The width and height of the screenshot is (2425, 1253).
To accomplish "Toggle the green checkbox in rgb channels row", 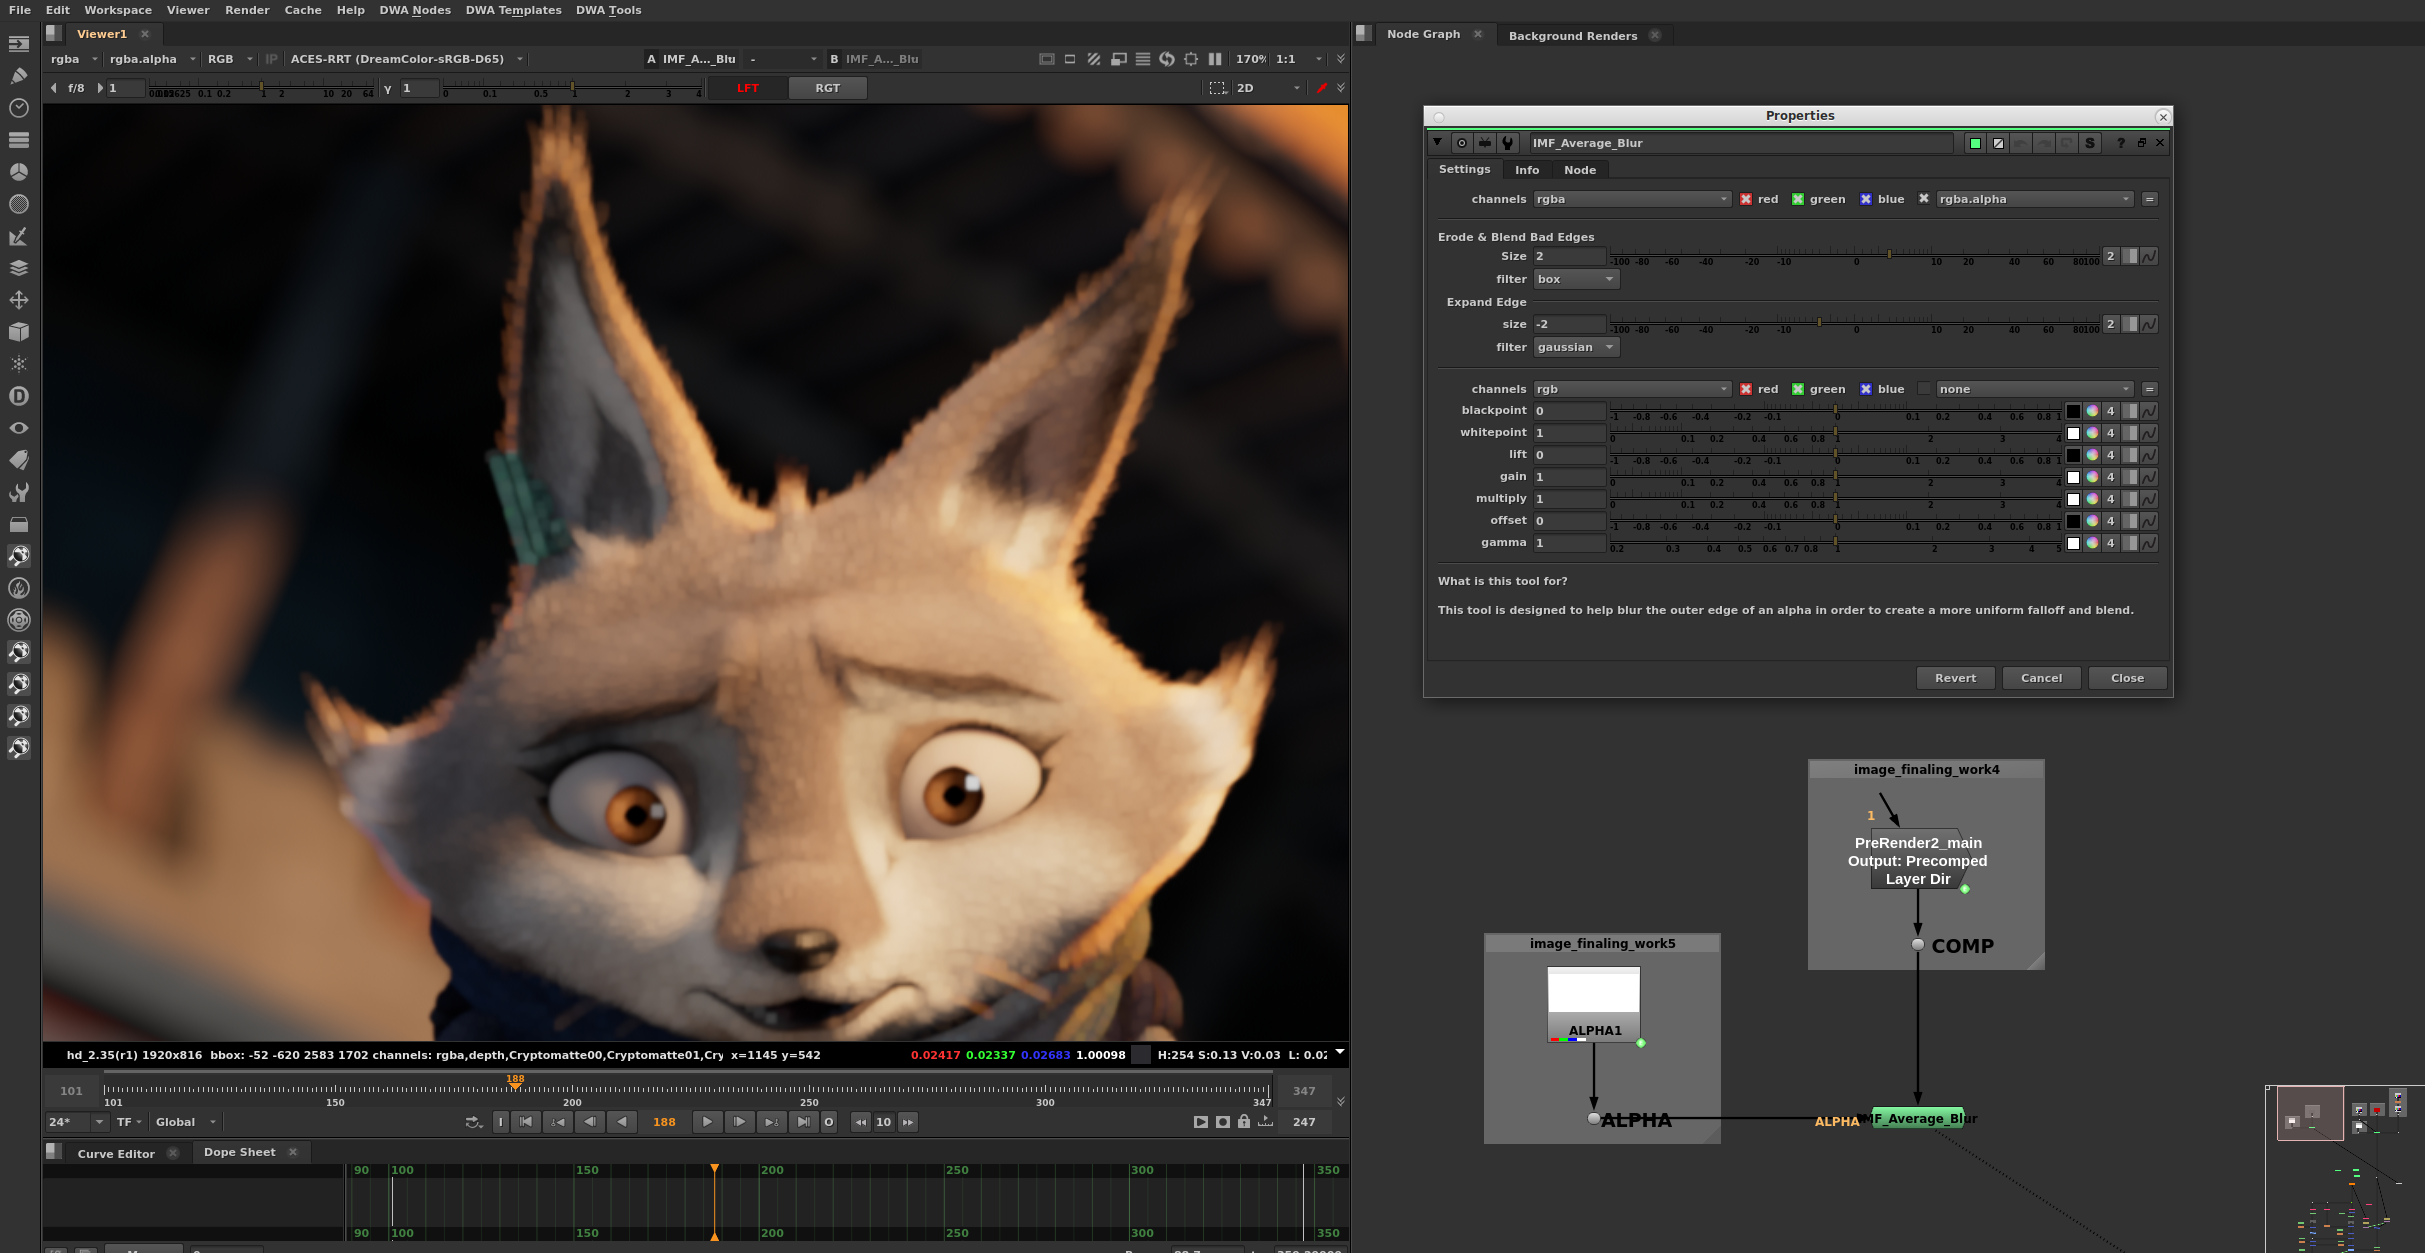I will pyautogui.click(x=1798, y=389).
